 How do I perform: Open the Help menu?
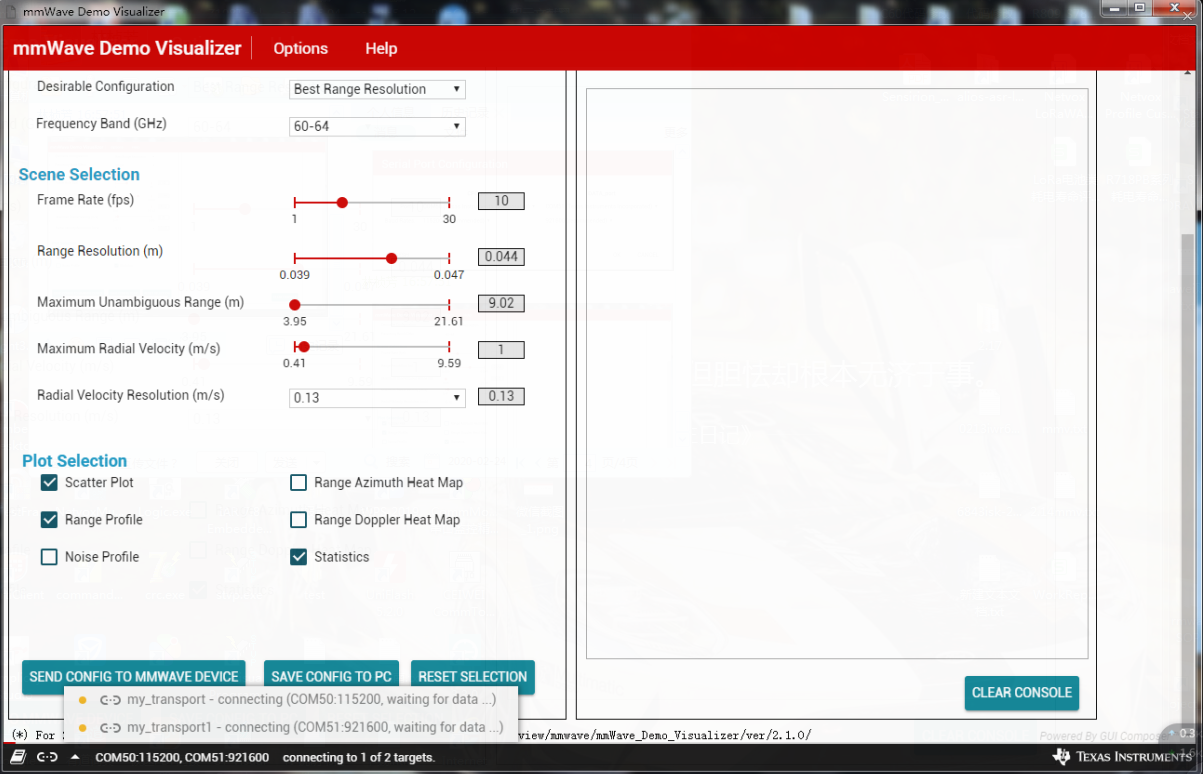[x=381, y=48]
